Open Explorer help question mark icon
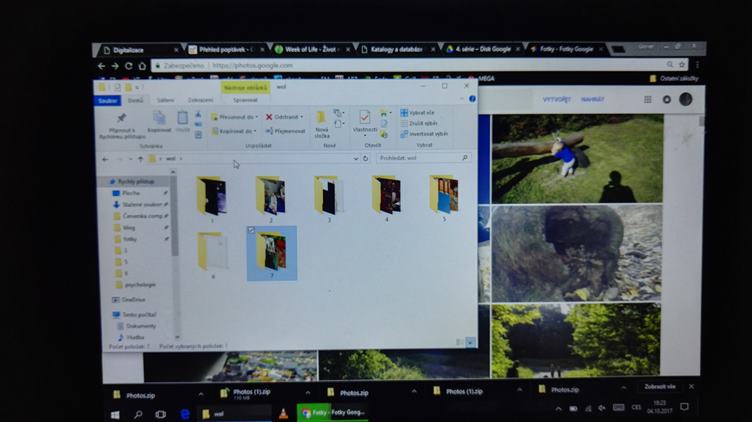Viewport: 752px width, 422px height. [472, 99]
